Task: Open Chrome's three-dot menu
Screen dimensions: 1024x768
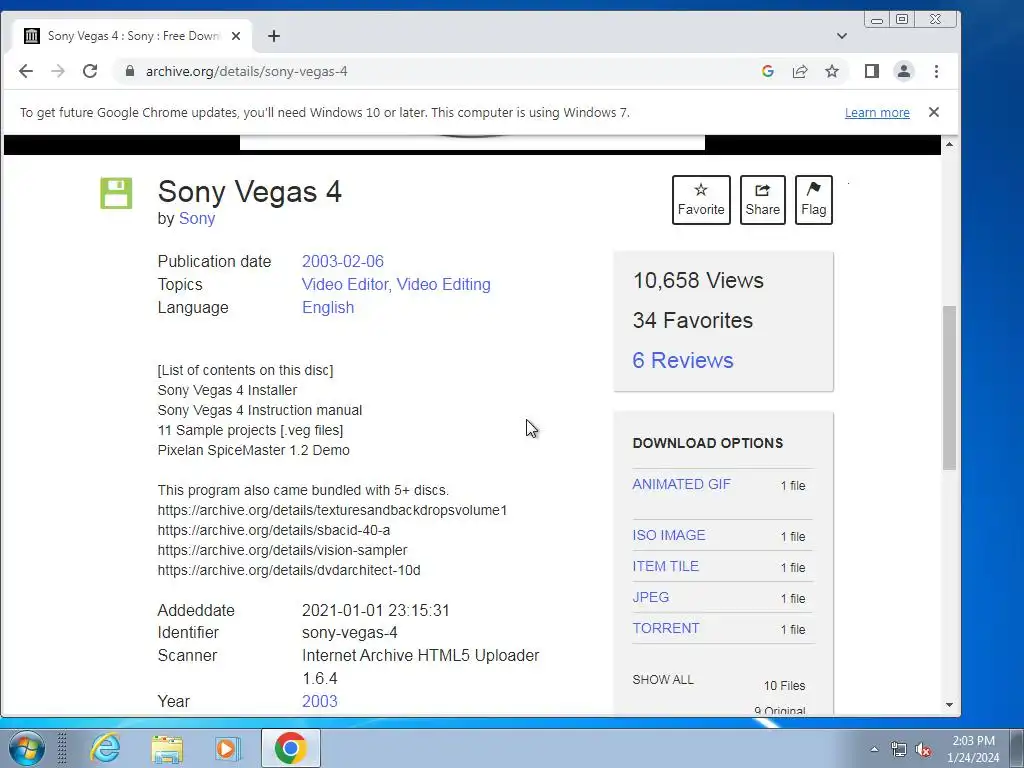Action: coord(936,71)
